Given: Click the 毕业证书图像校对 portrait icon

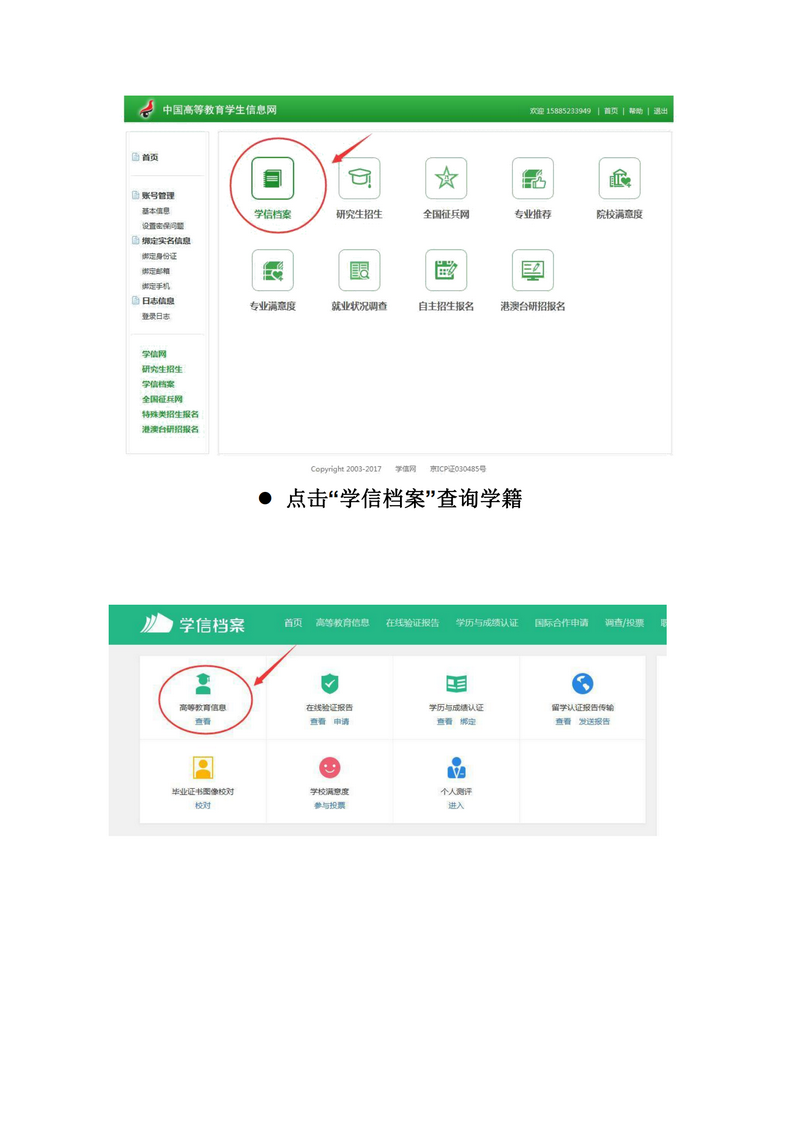Looking at the screenshot, I should point(203,767).
